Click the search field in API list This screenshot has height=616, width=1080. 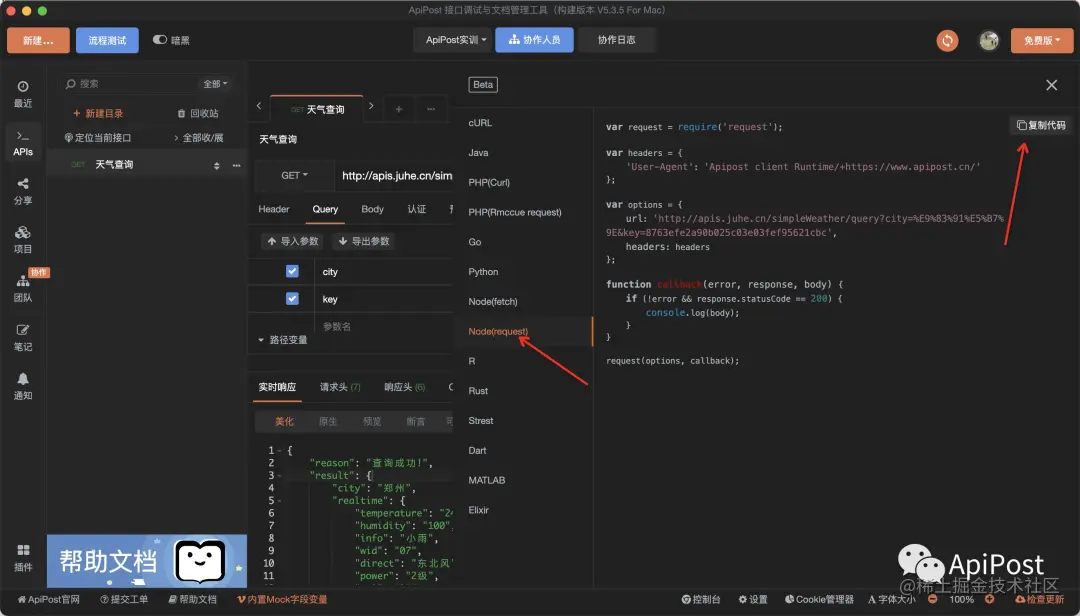click(x=131, y=84)
